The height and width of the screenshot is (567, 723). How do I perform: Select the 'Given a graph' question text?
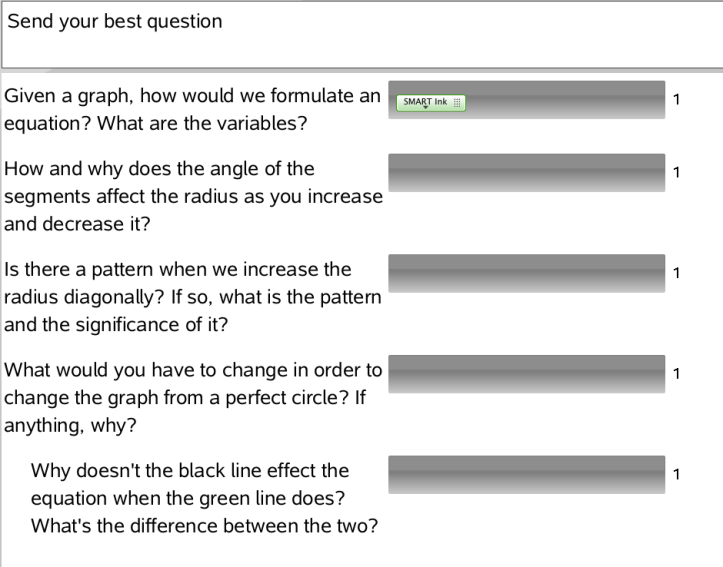click(x=192, y=111)
